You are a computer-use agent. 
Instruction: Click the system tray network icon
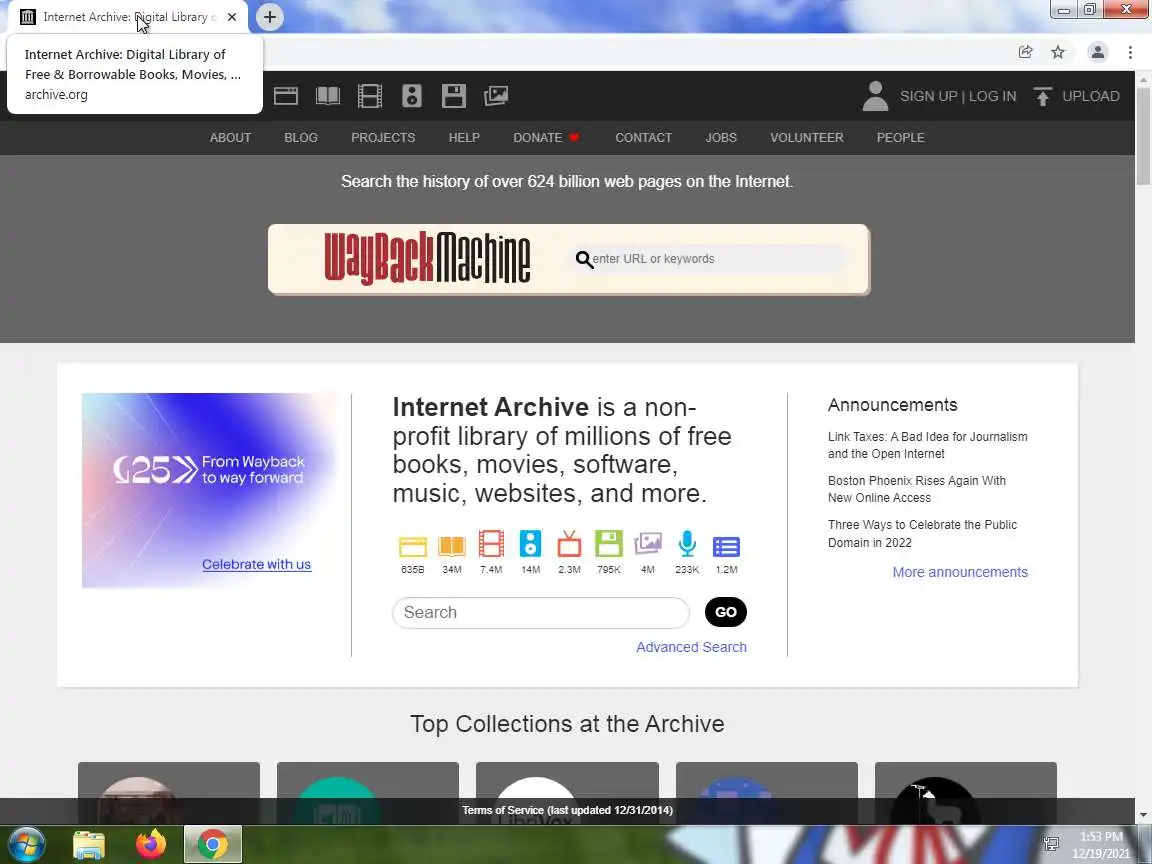[1051, 843]
